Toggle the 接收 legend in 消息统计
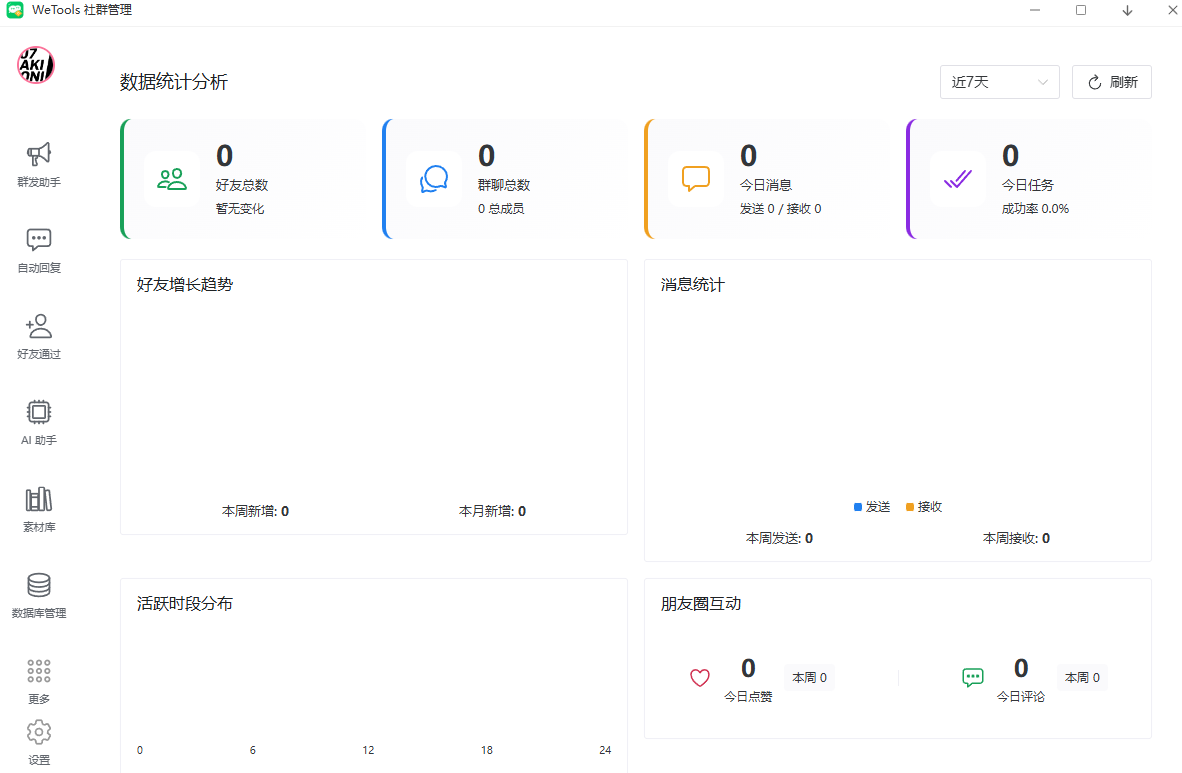1182x773 pixels. click(923, 507)
